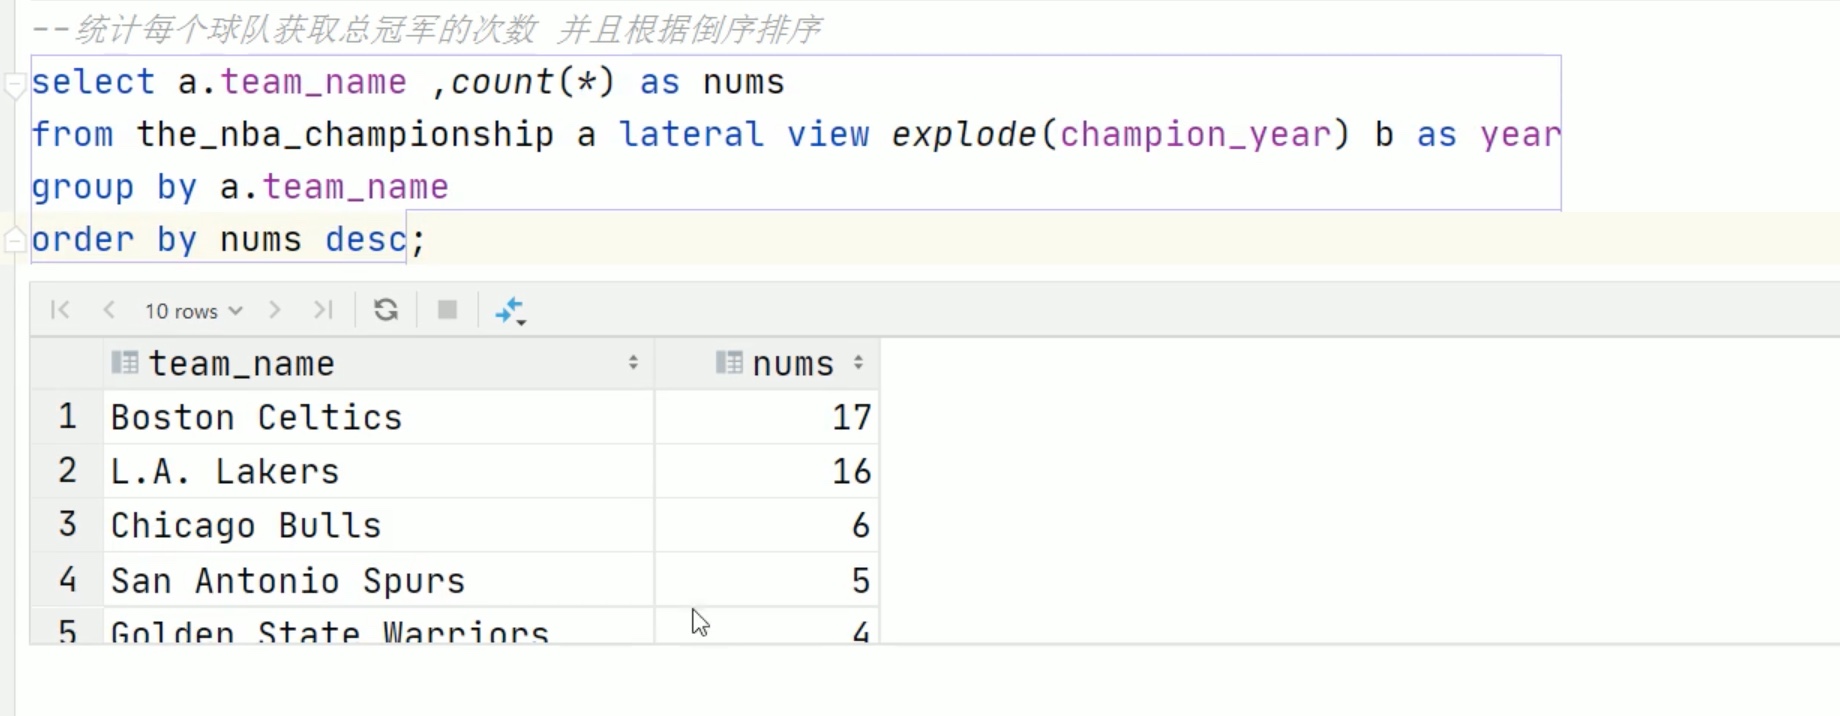Viewport: 1840px width, 716px height.
Task: Place cursor on count(*) expression
Action: click(532, 82)
